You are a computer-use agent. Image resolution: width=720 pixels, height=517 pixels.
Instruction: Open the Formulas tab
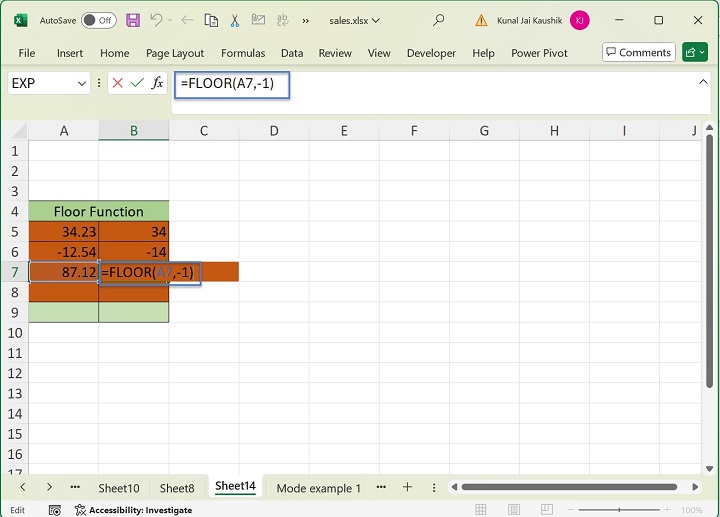[243, 53]
